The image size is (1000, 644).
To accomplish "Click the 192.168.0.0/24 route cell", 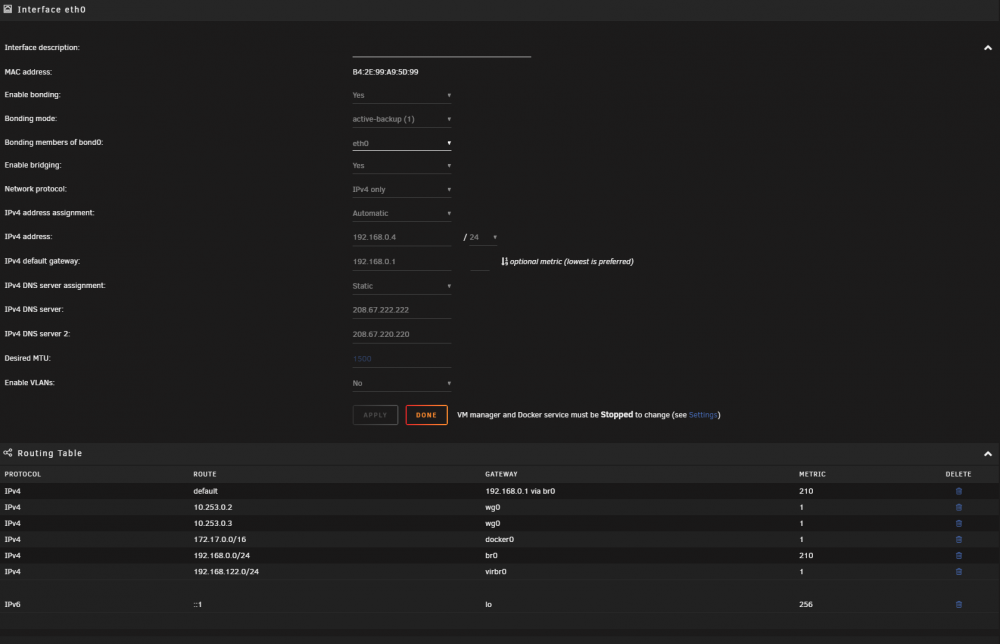I will 221,555.
